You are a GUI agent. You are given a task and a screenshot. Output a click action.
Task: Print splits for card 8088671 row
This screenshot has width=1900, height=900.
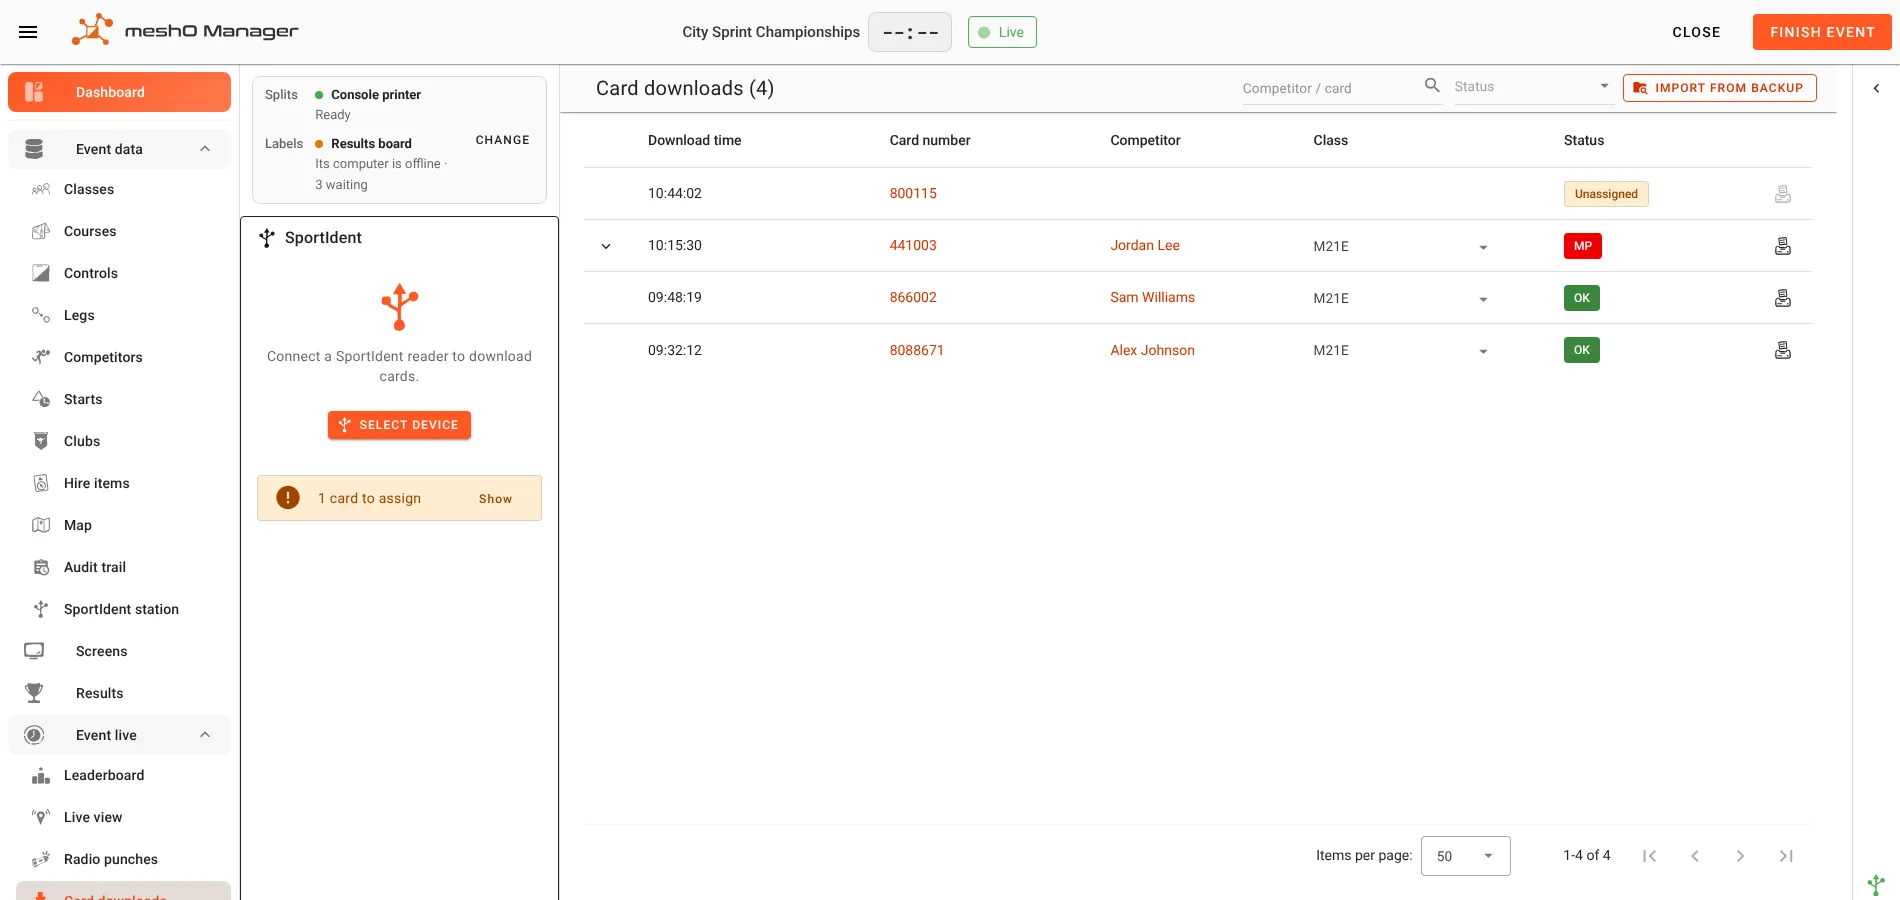[x=1782, y=350]
